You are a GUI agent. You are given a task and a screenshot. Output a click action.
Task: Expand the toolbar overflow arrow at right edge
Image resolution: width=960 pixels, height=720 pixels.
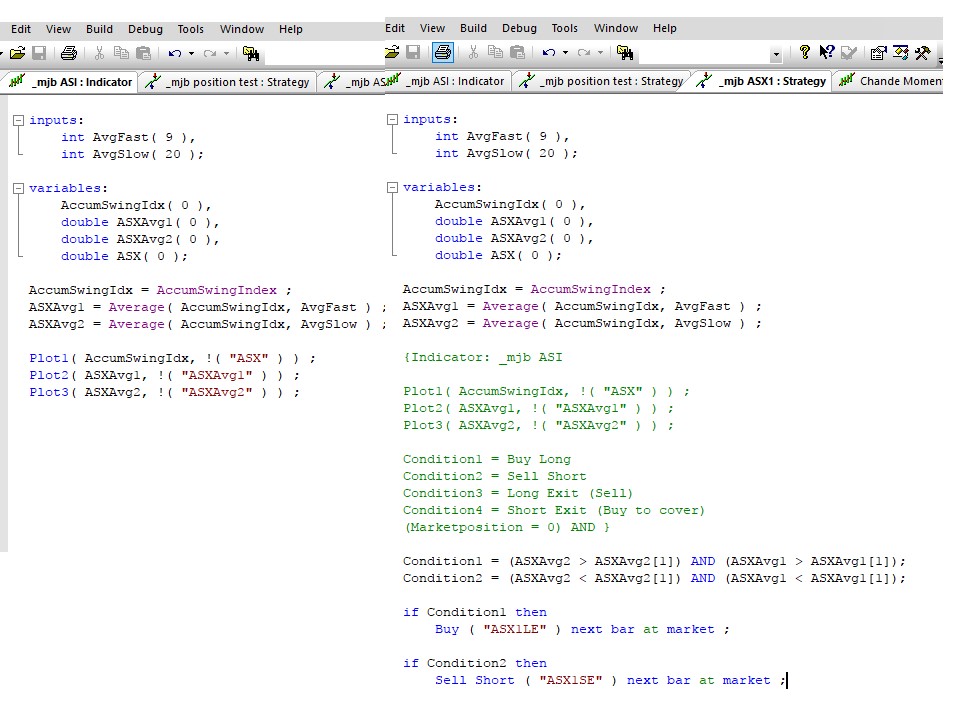tap(940, 59)
